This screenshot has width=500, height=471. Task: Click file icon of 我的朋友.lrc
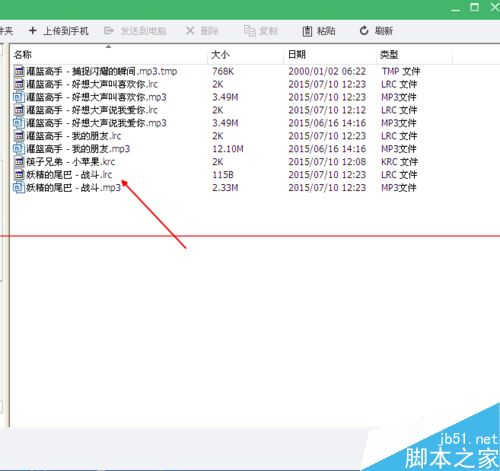pyautogui.click(x=19, y=136)
